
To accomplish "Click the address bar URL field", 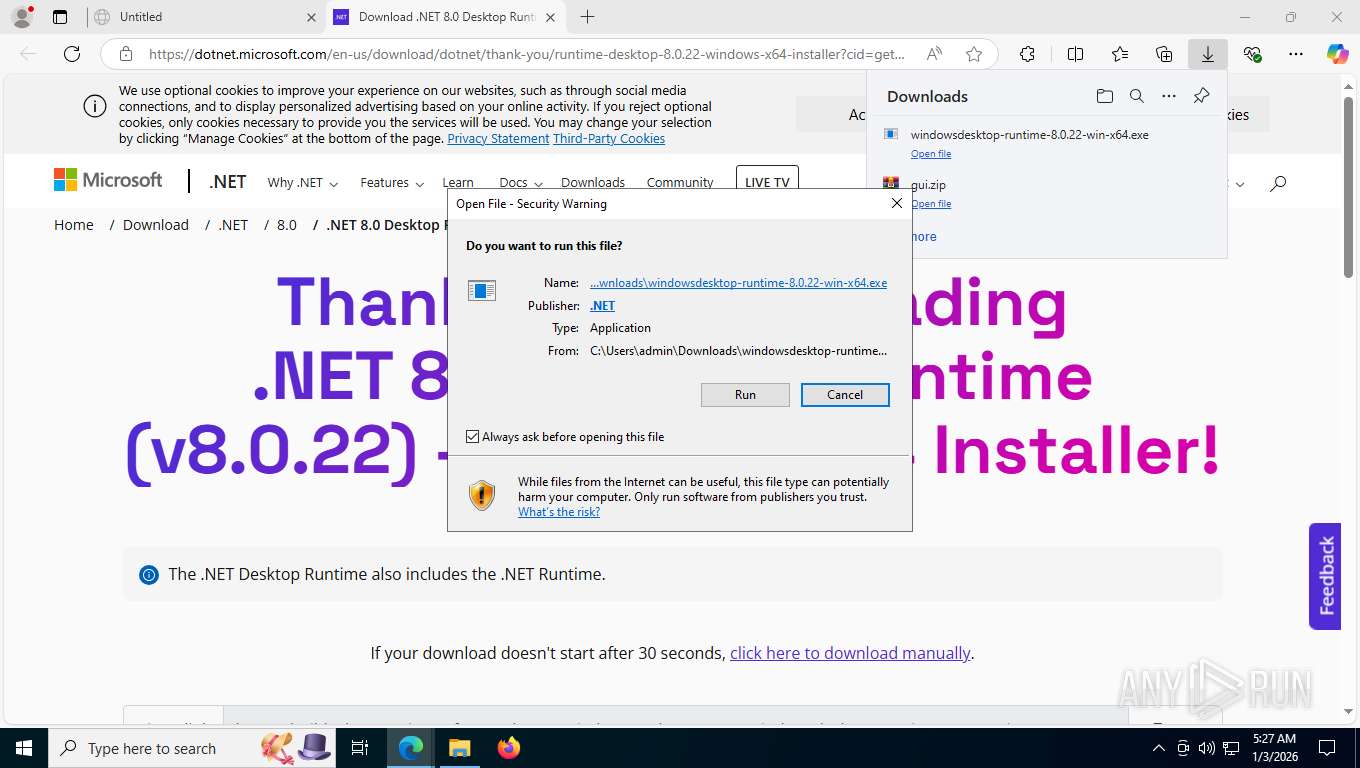I will (527, 54).
